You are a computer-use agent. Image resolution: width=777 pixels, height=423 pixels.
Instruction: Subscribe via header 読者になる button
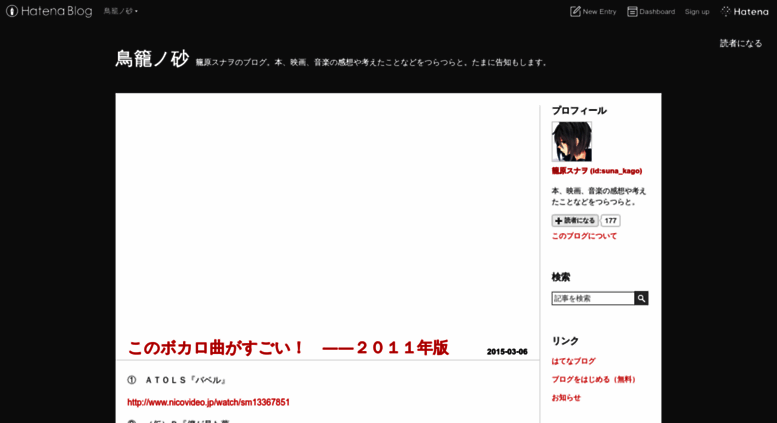(x=741, y=43)
